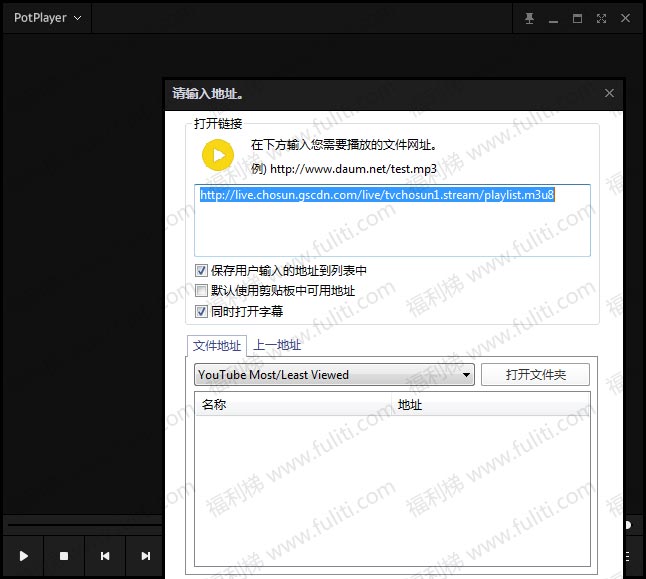646x579 pixels.
Task: Open the PotPlayer main menu dropdown
Action: [48, 19]
